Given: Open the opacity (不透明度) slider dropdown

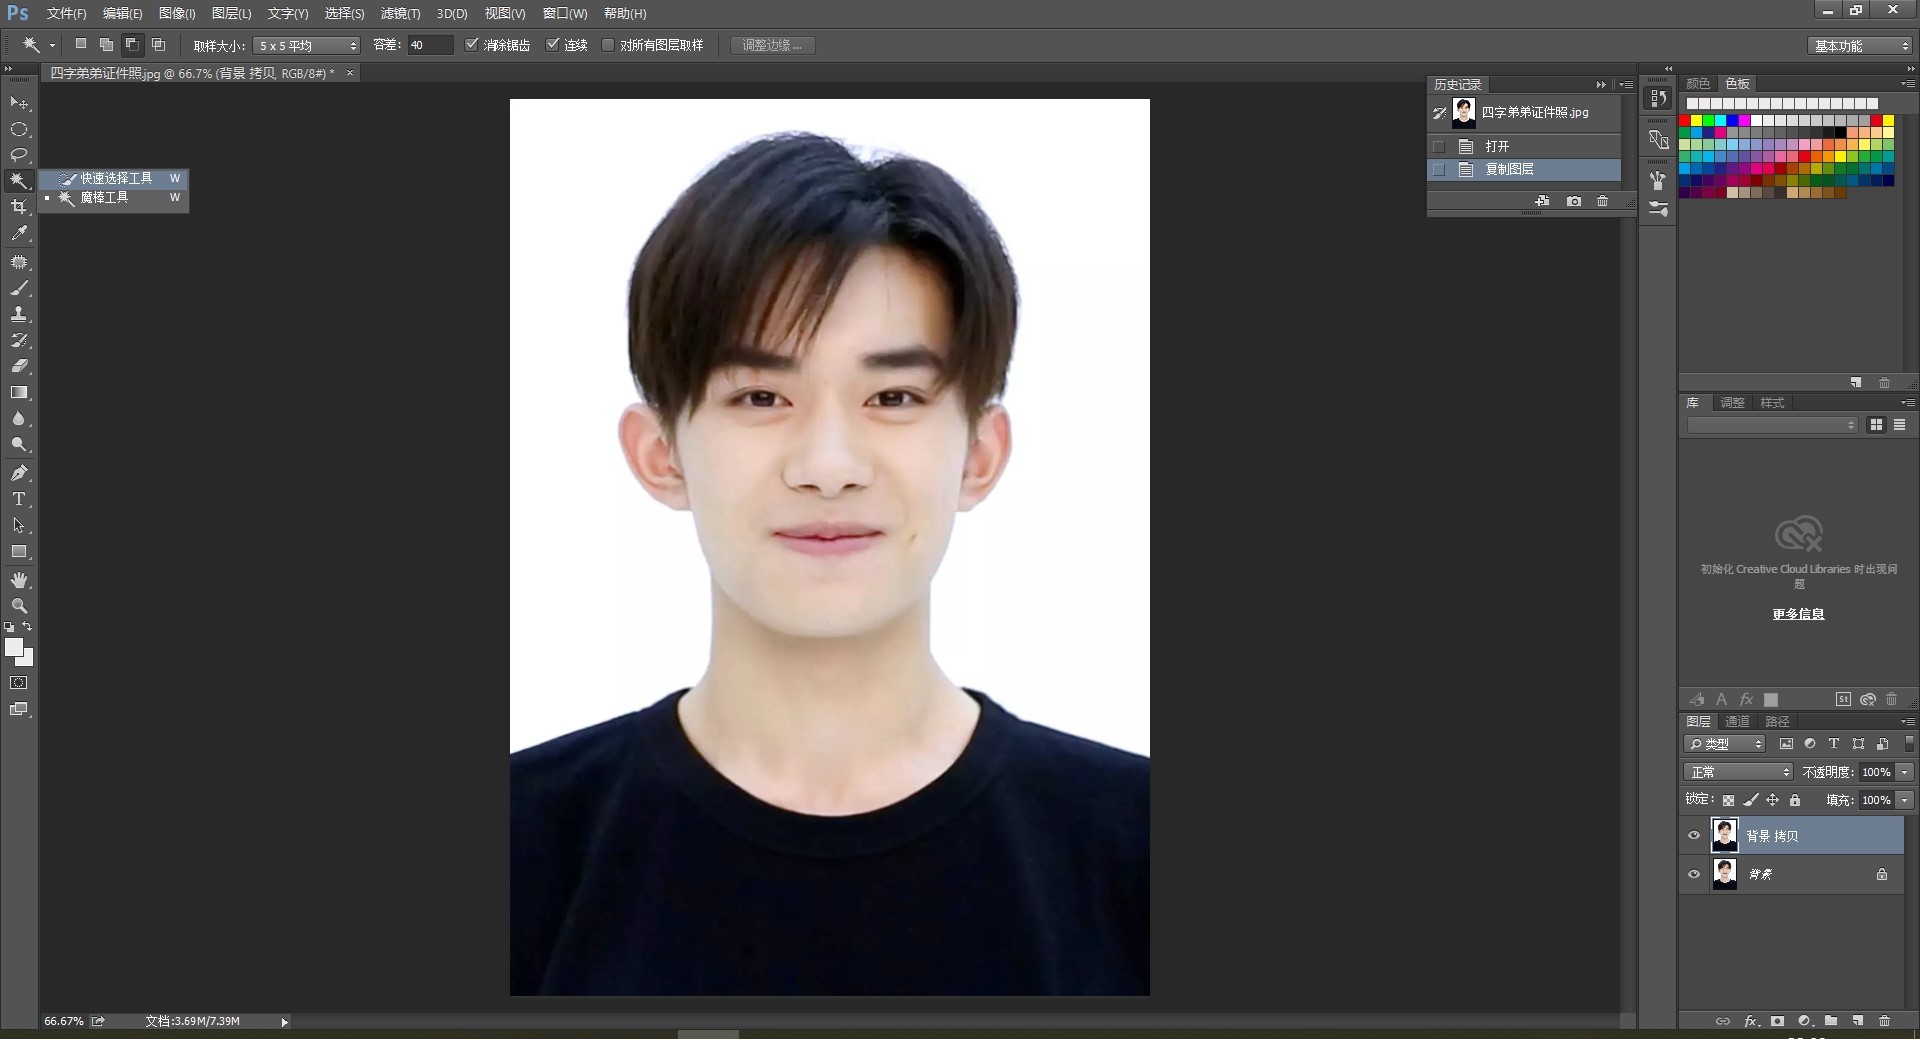Looking at the screenshot, I should (1905, 772).
